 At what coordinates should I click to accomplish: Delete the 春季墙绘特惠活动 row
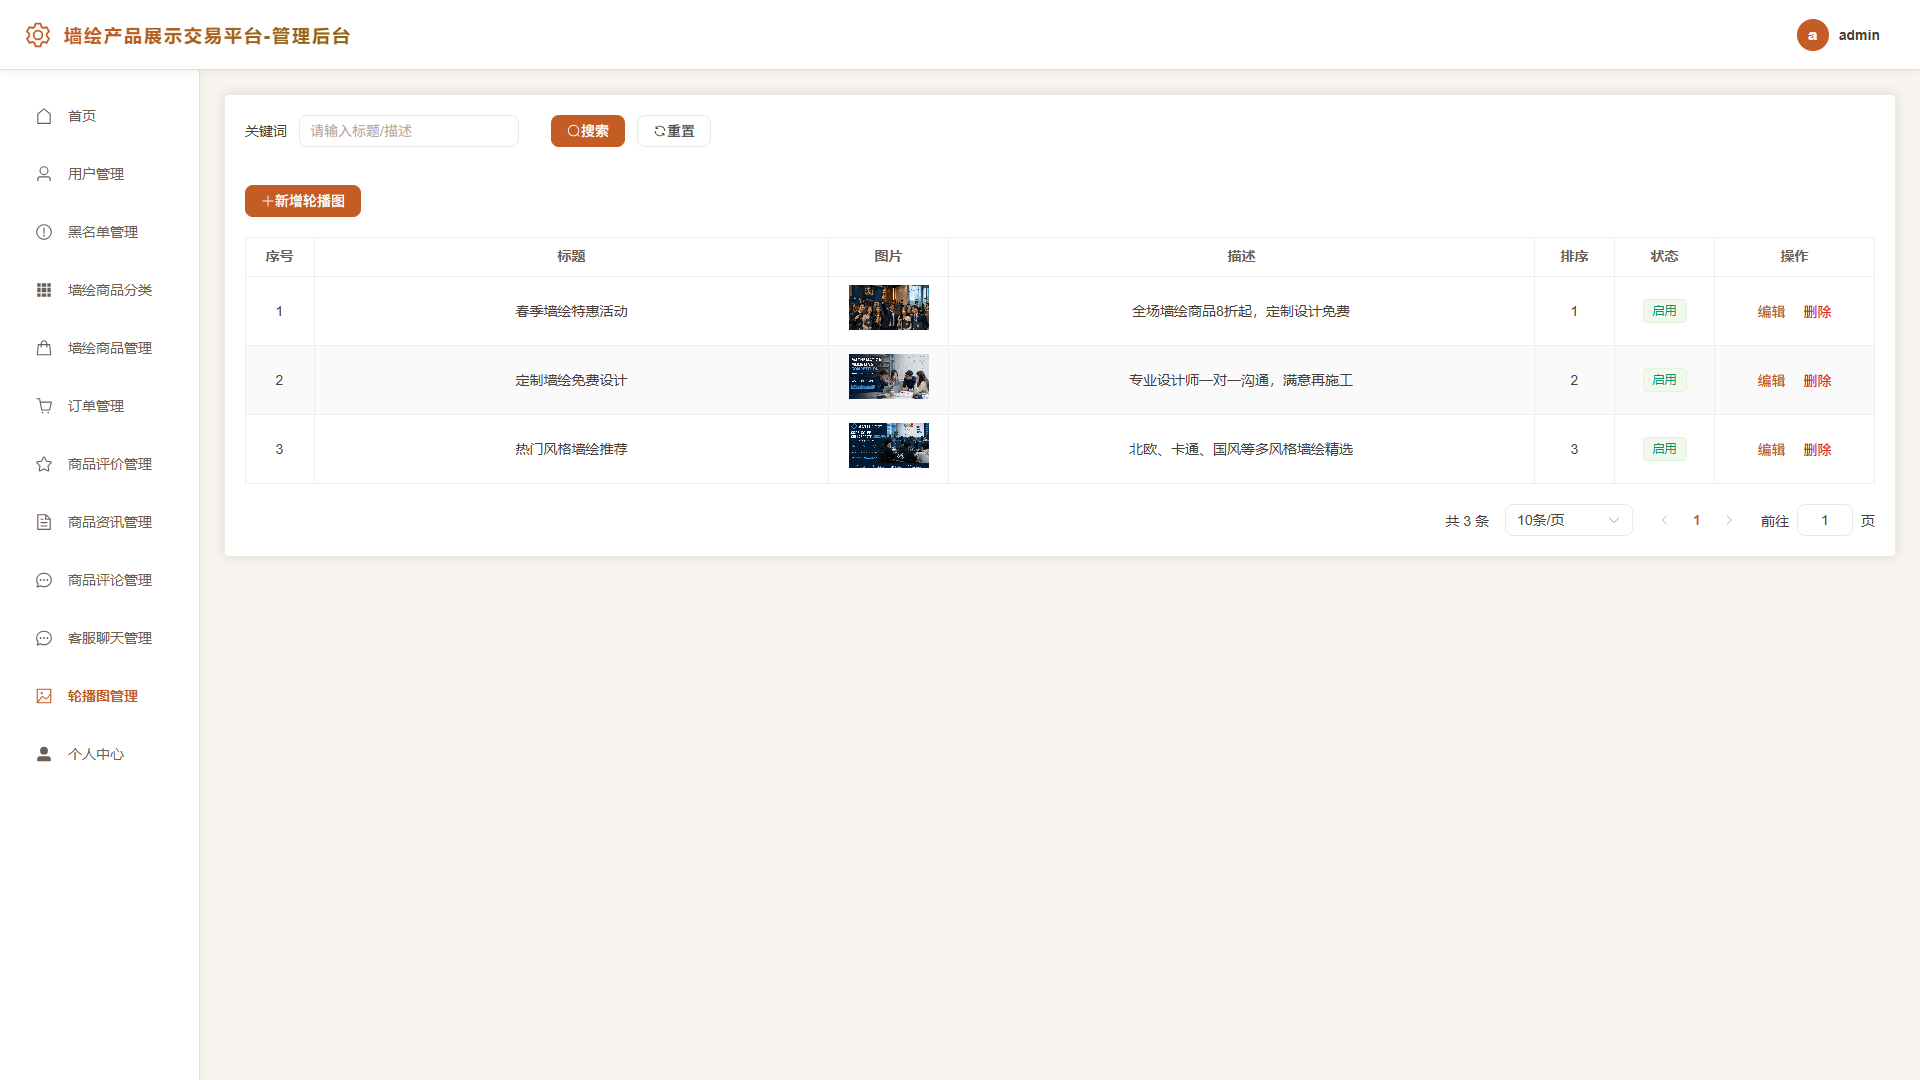click(x=1817, y=312)
